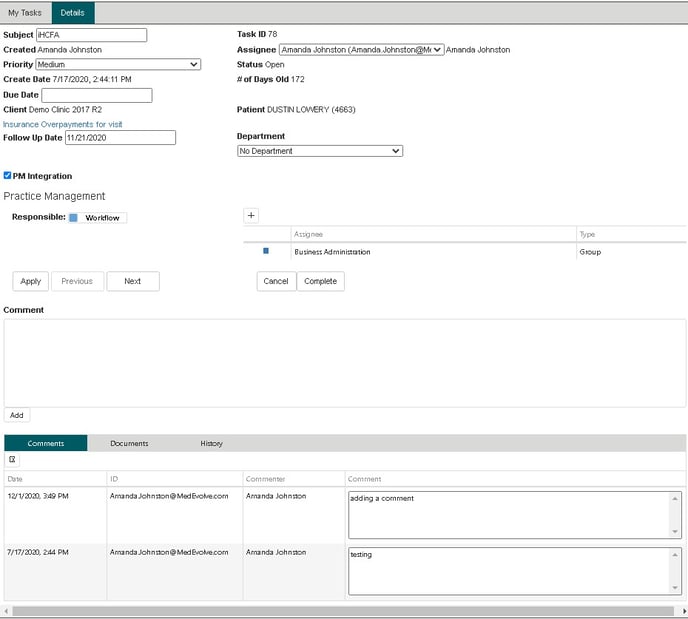Viewport: 688px width, 619px height.
Task: Expand the Department dropdown
Action: click(x=319, y=151)
